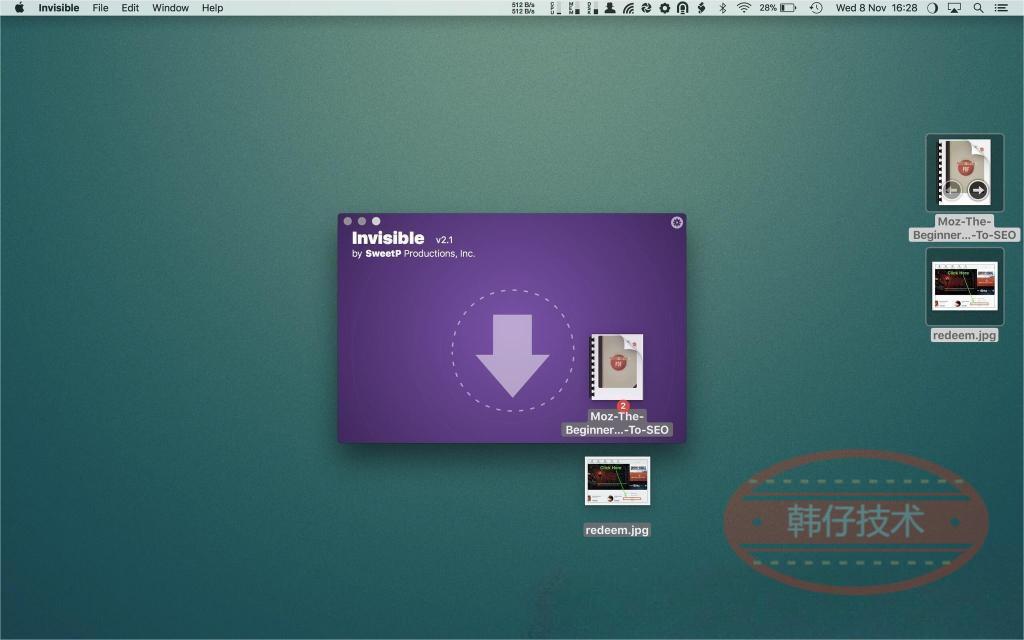Click the network speed 512 B/s indicator
The image size is (1024, 640).
tap(523, 8)
